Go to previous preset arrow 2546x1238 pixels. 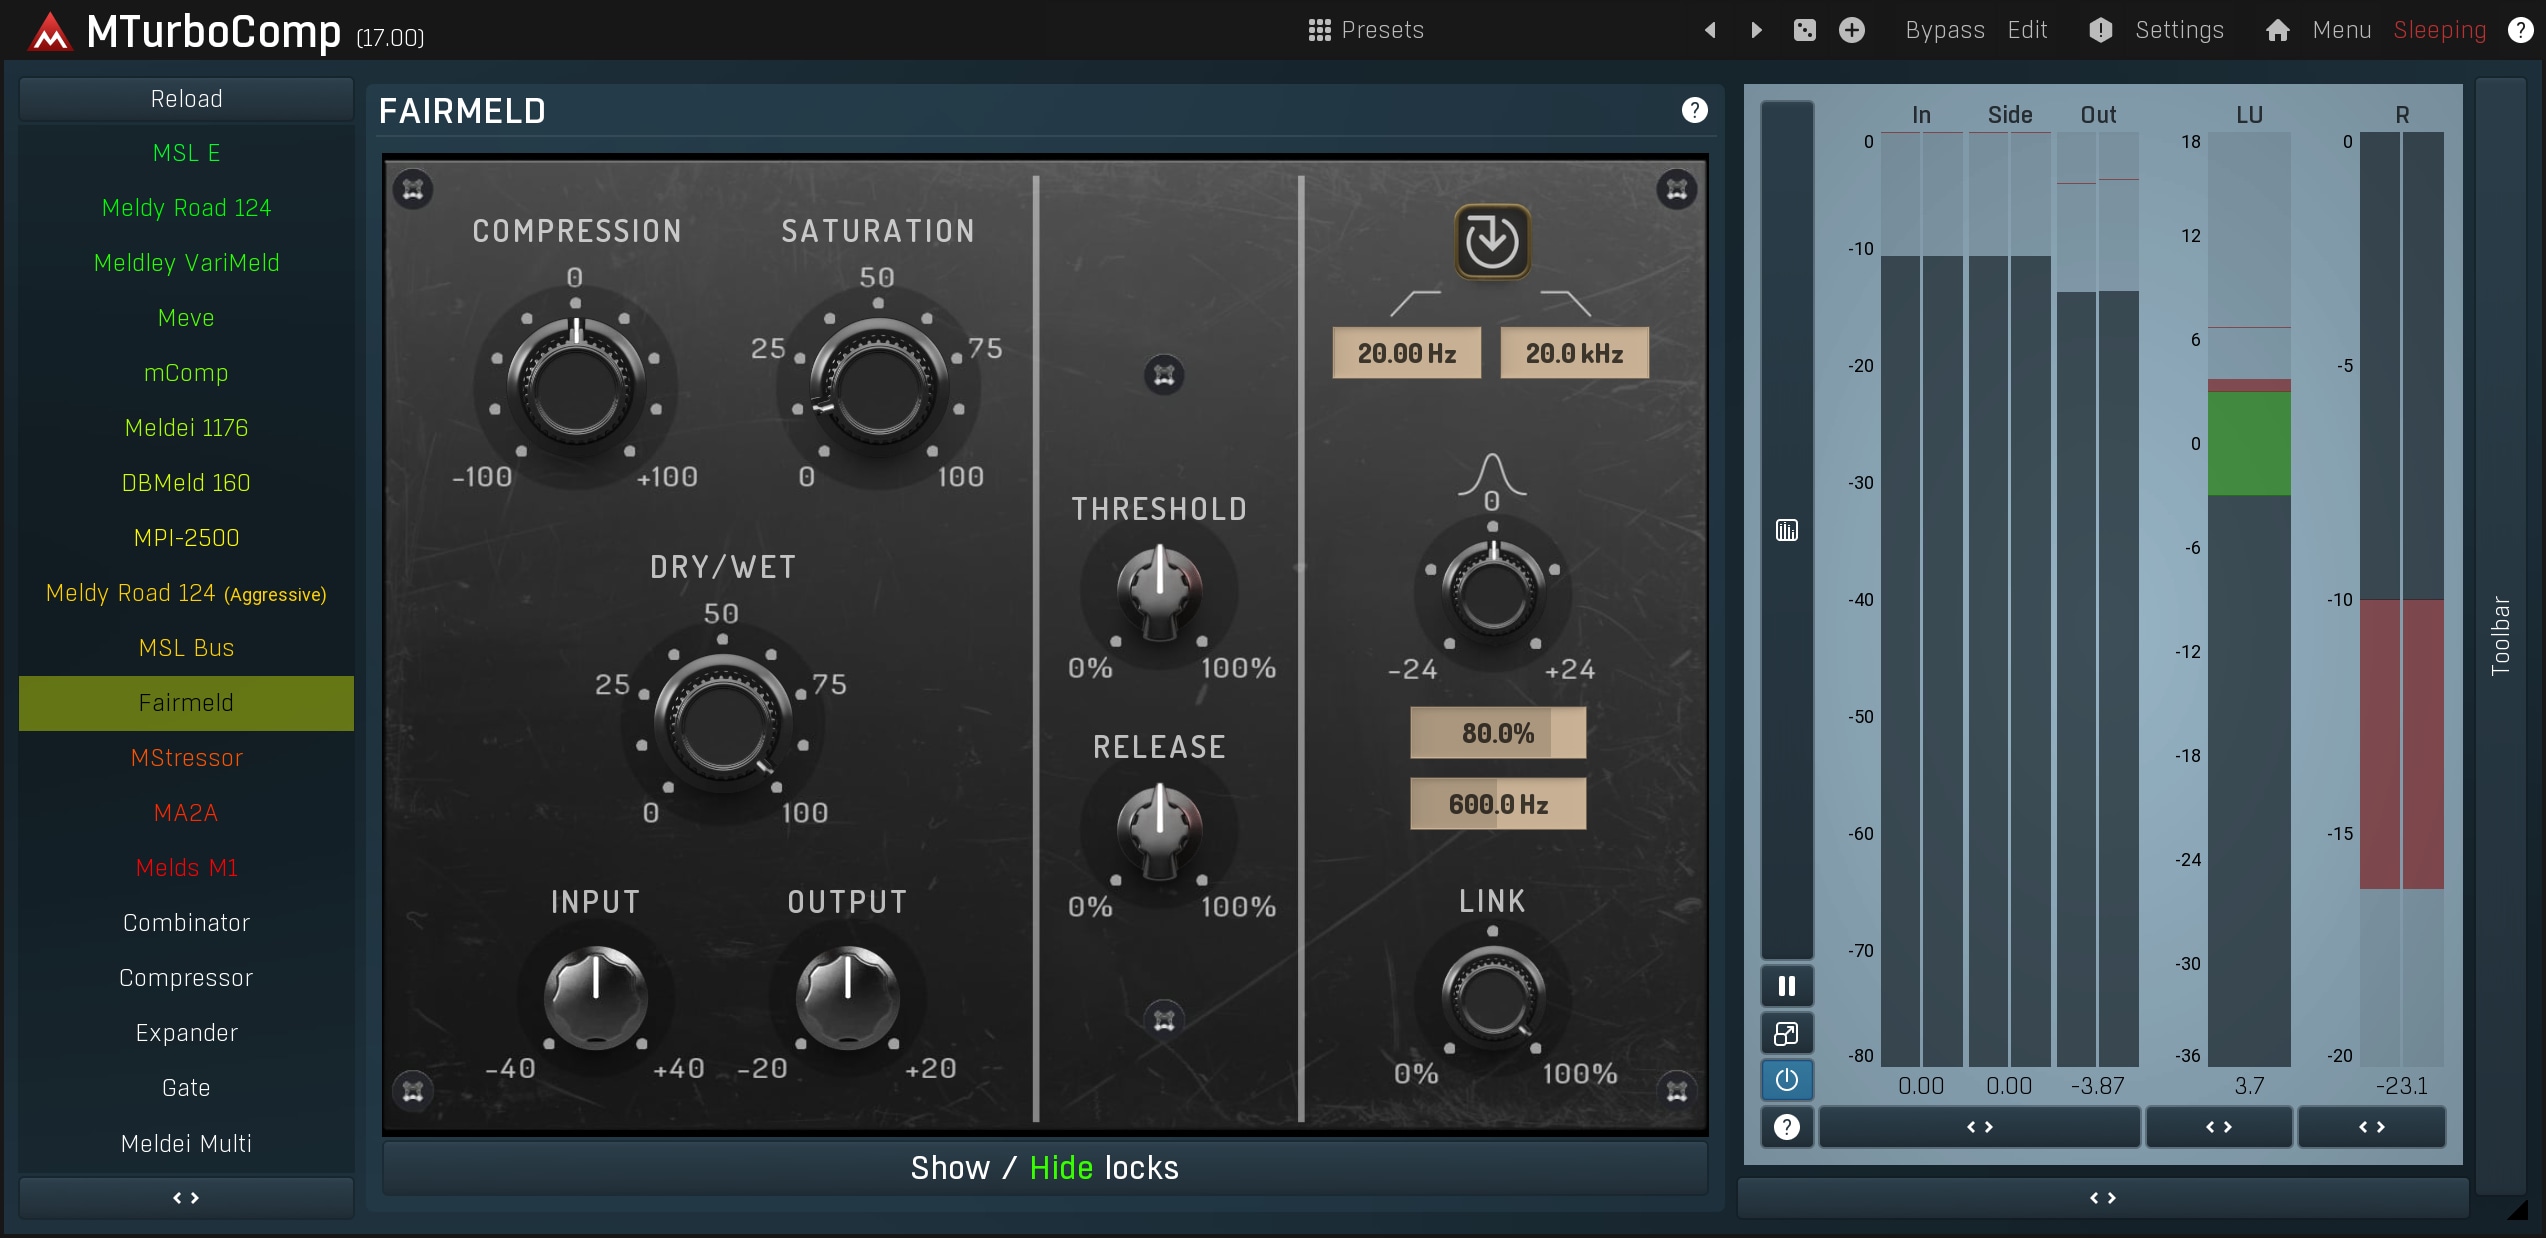1710,30
